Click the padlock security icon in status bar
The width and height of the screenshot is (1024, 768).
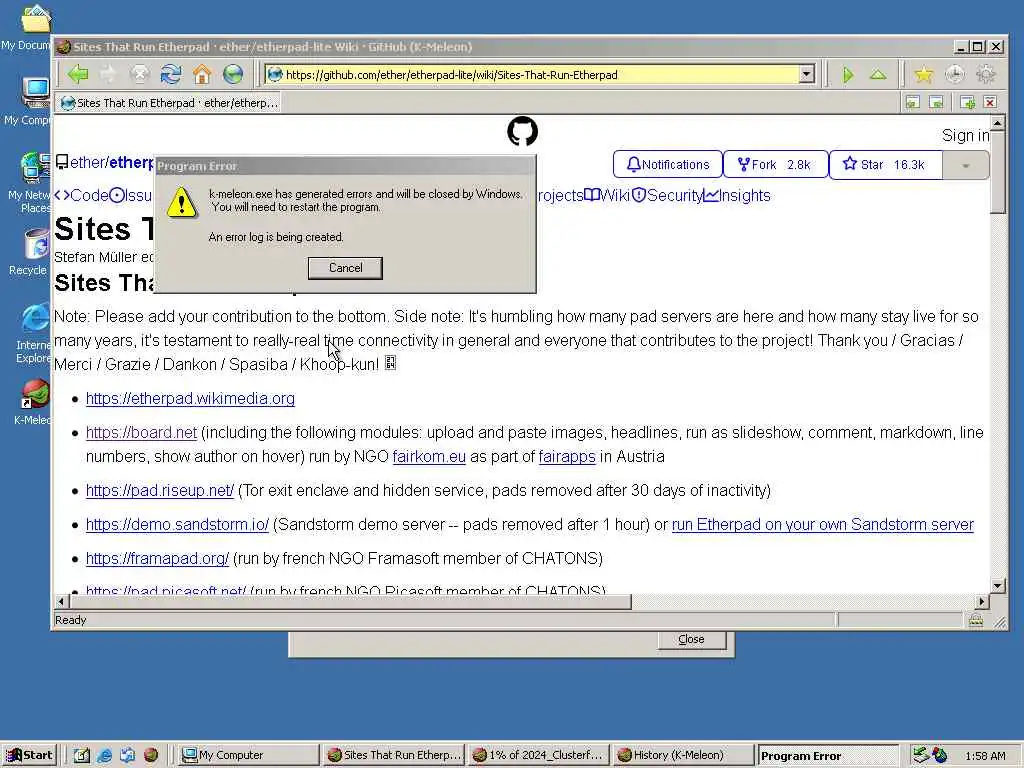pos(976,620)
